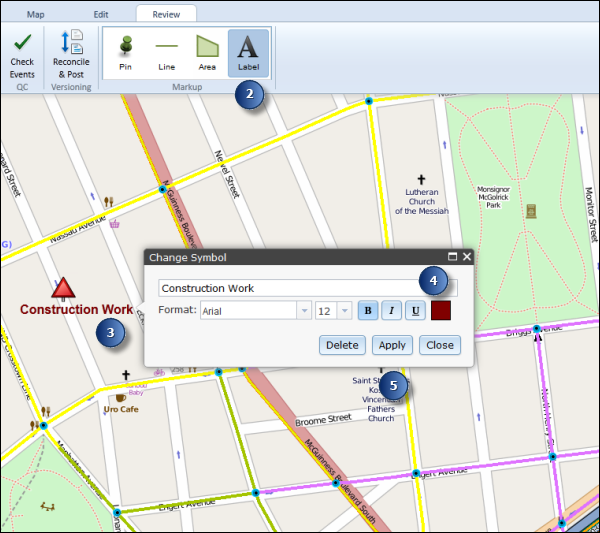Toggle bold text formatting
Viewport: 600px width, 533px height.
(368, 311)
